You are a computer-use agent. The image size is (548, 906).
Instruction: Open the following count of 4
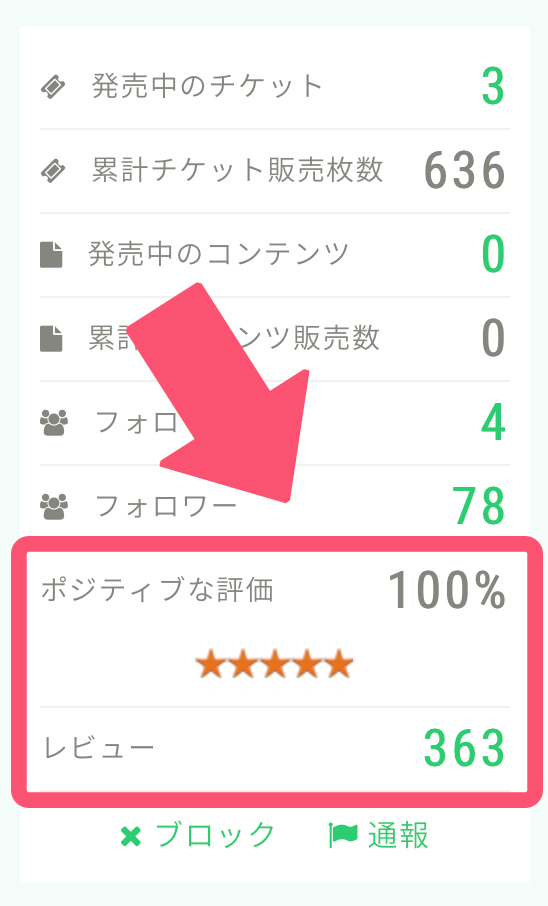(x=493, y=422)
